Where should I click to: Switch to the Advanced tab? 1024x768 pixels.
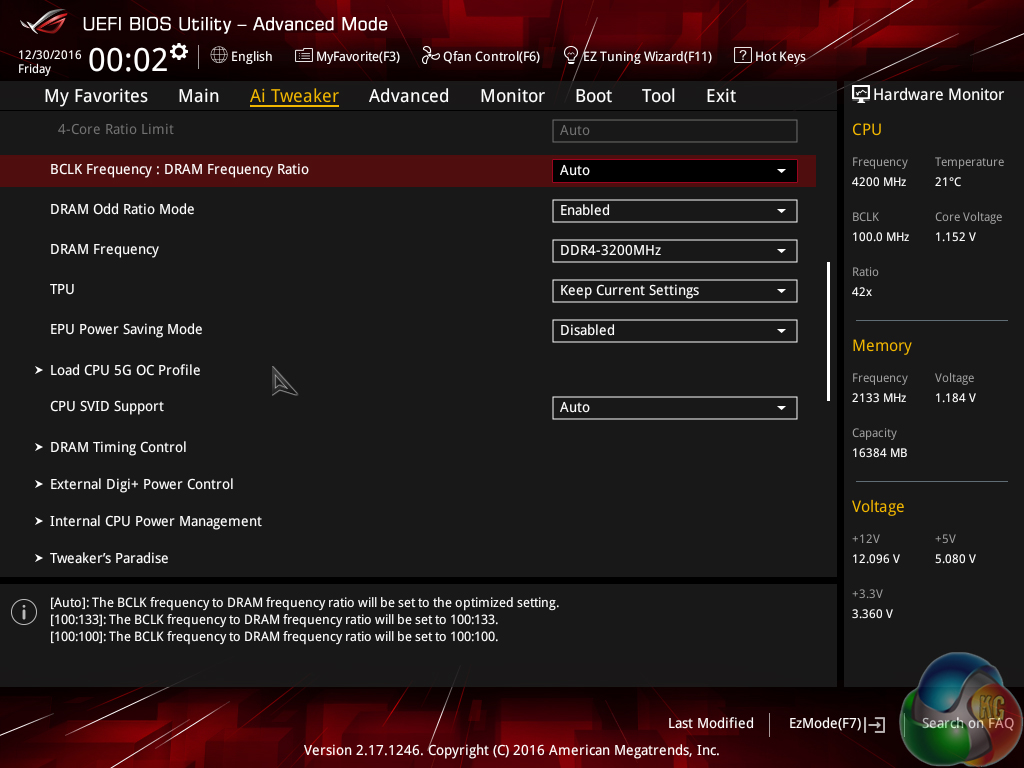408,96
